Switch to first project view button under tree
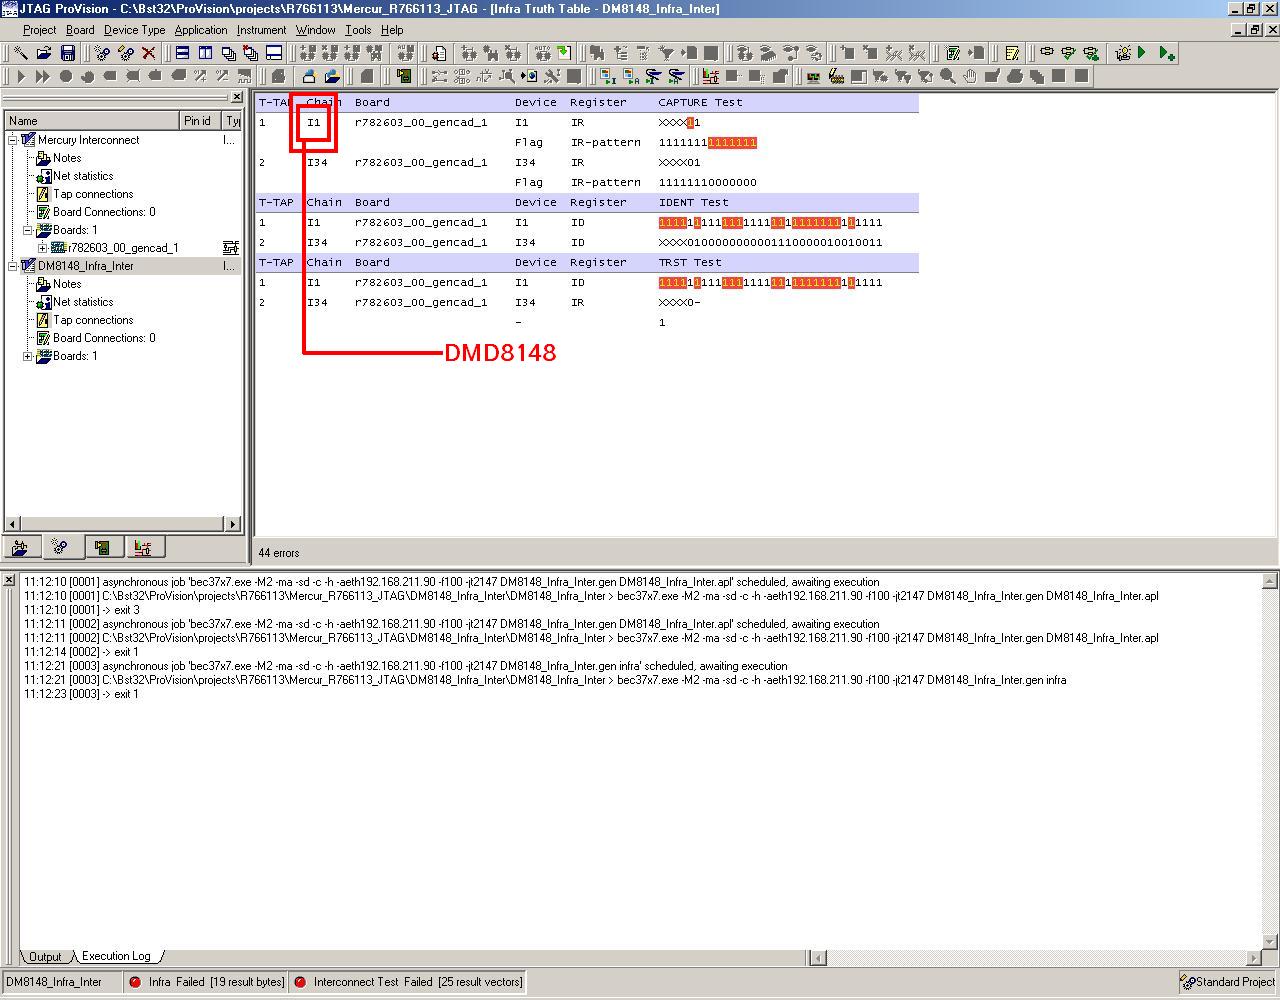 20,547
